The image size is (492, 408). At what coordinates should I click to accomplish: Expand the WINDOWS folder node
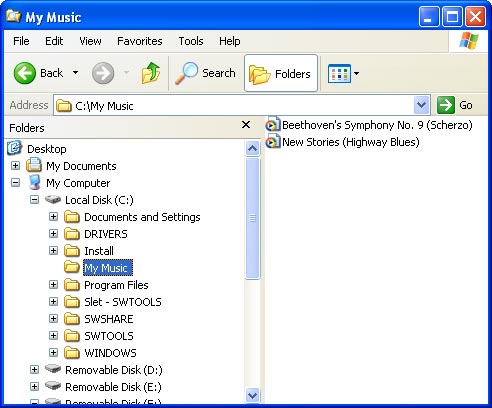[x=53, y=353]
